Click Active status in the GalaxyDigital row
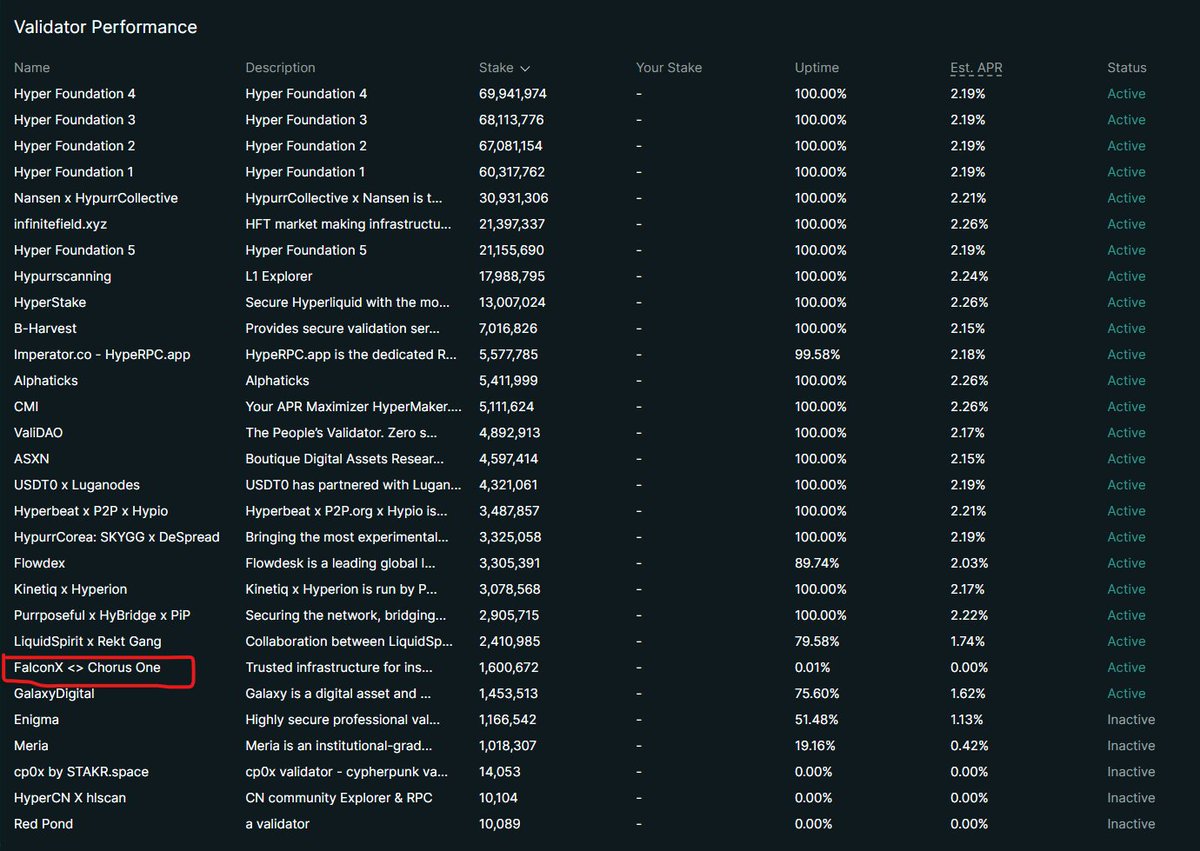Screen dimensions: 1200x851 tap(1126, 693)
